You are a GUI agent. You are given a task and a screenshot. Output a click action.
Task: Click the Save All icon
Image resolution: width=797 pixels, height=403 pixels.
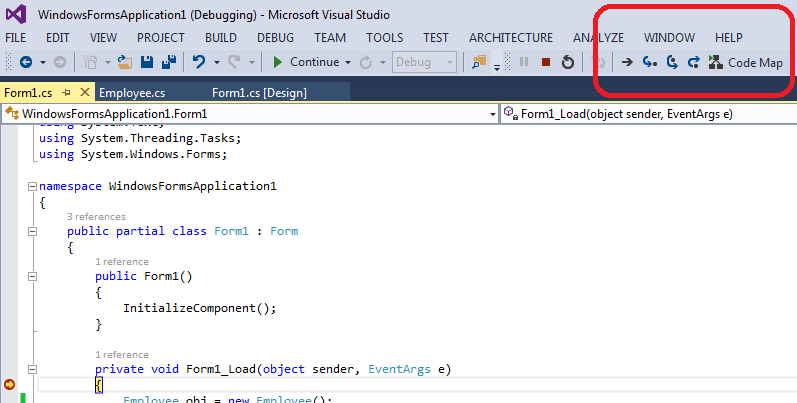169,62
